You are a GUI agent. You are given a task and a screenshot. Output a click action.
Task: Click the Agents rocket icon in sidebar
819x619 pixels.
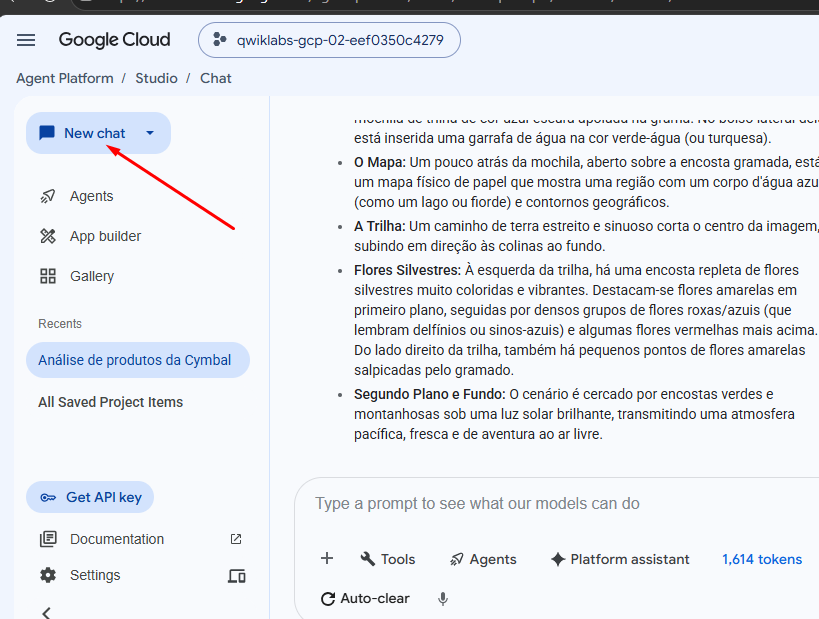click(x=48, y=196)
